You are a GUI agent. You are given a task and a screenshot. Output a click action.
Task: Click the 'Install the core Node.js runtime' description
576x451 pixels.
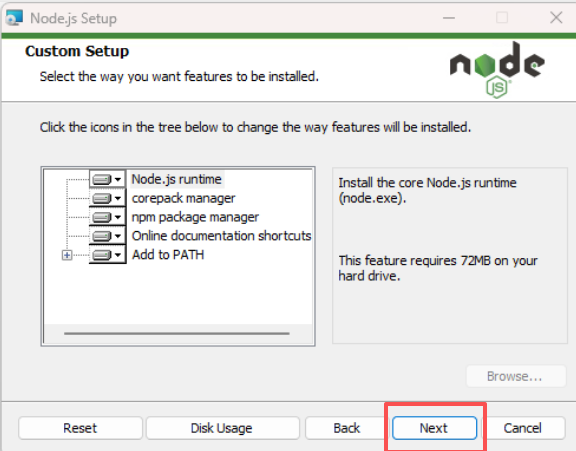coord(427,190)
